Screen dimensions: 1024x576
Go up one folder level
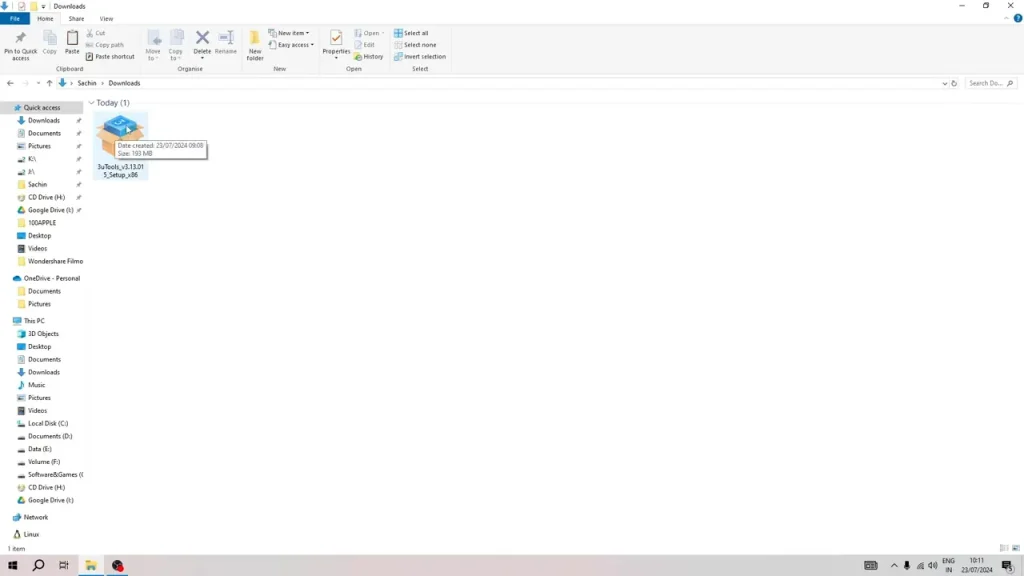coord(49,84)
